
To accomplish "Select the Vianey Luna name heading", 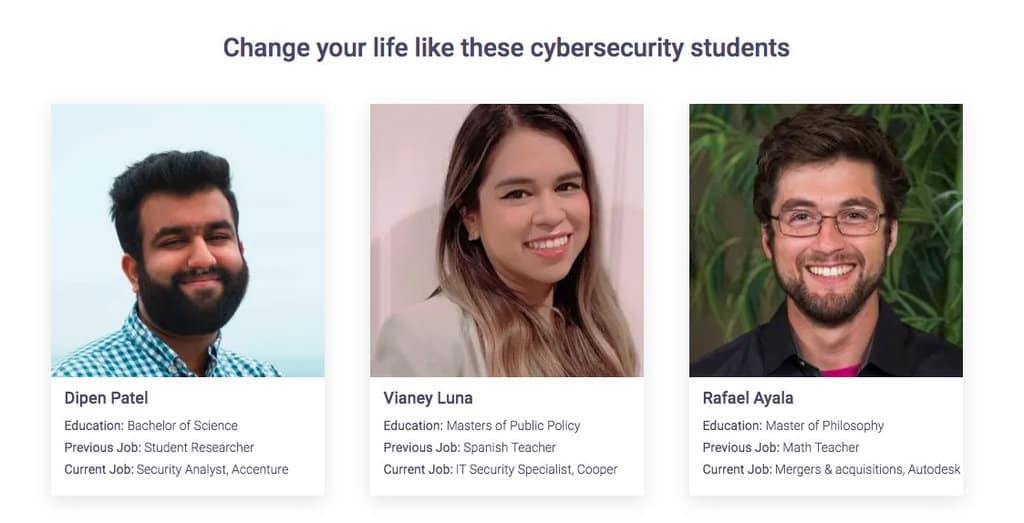I will coord(428,398).
